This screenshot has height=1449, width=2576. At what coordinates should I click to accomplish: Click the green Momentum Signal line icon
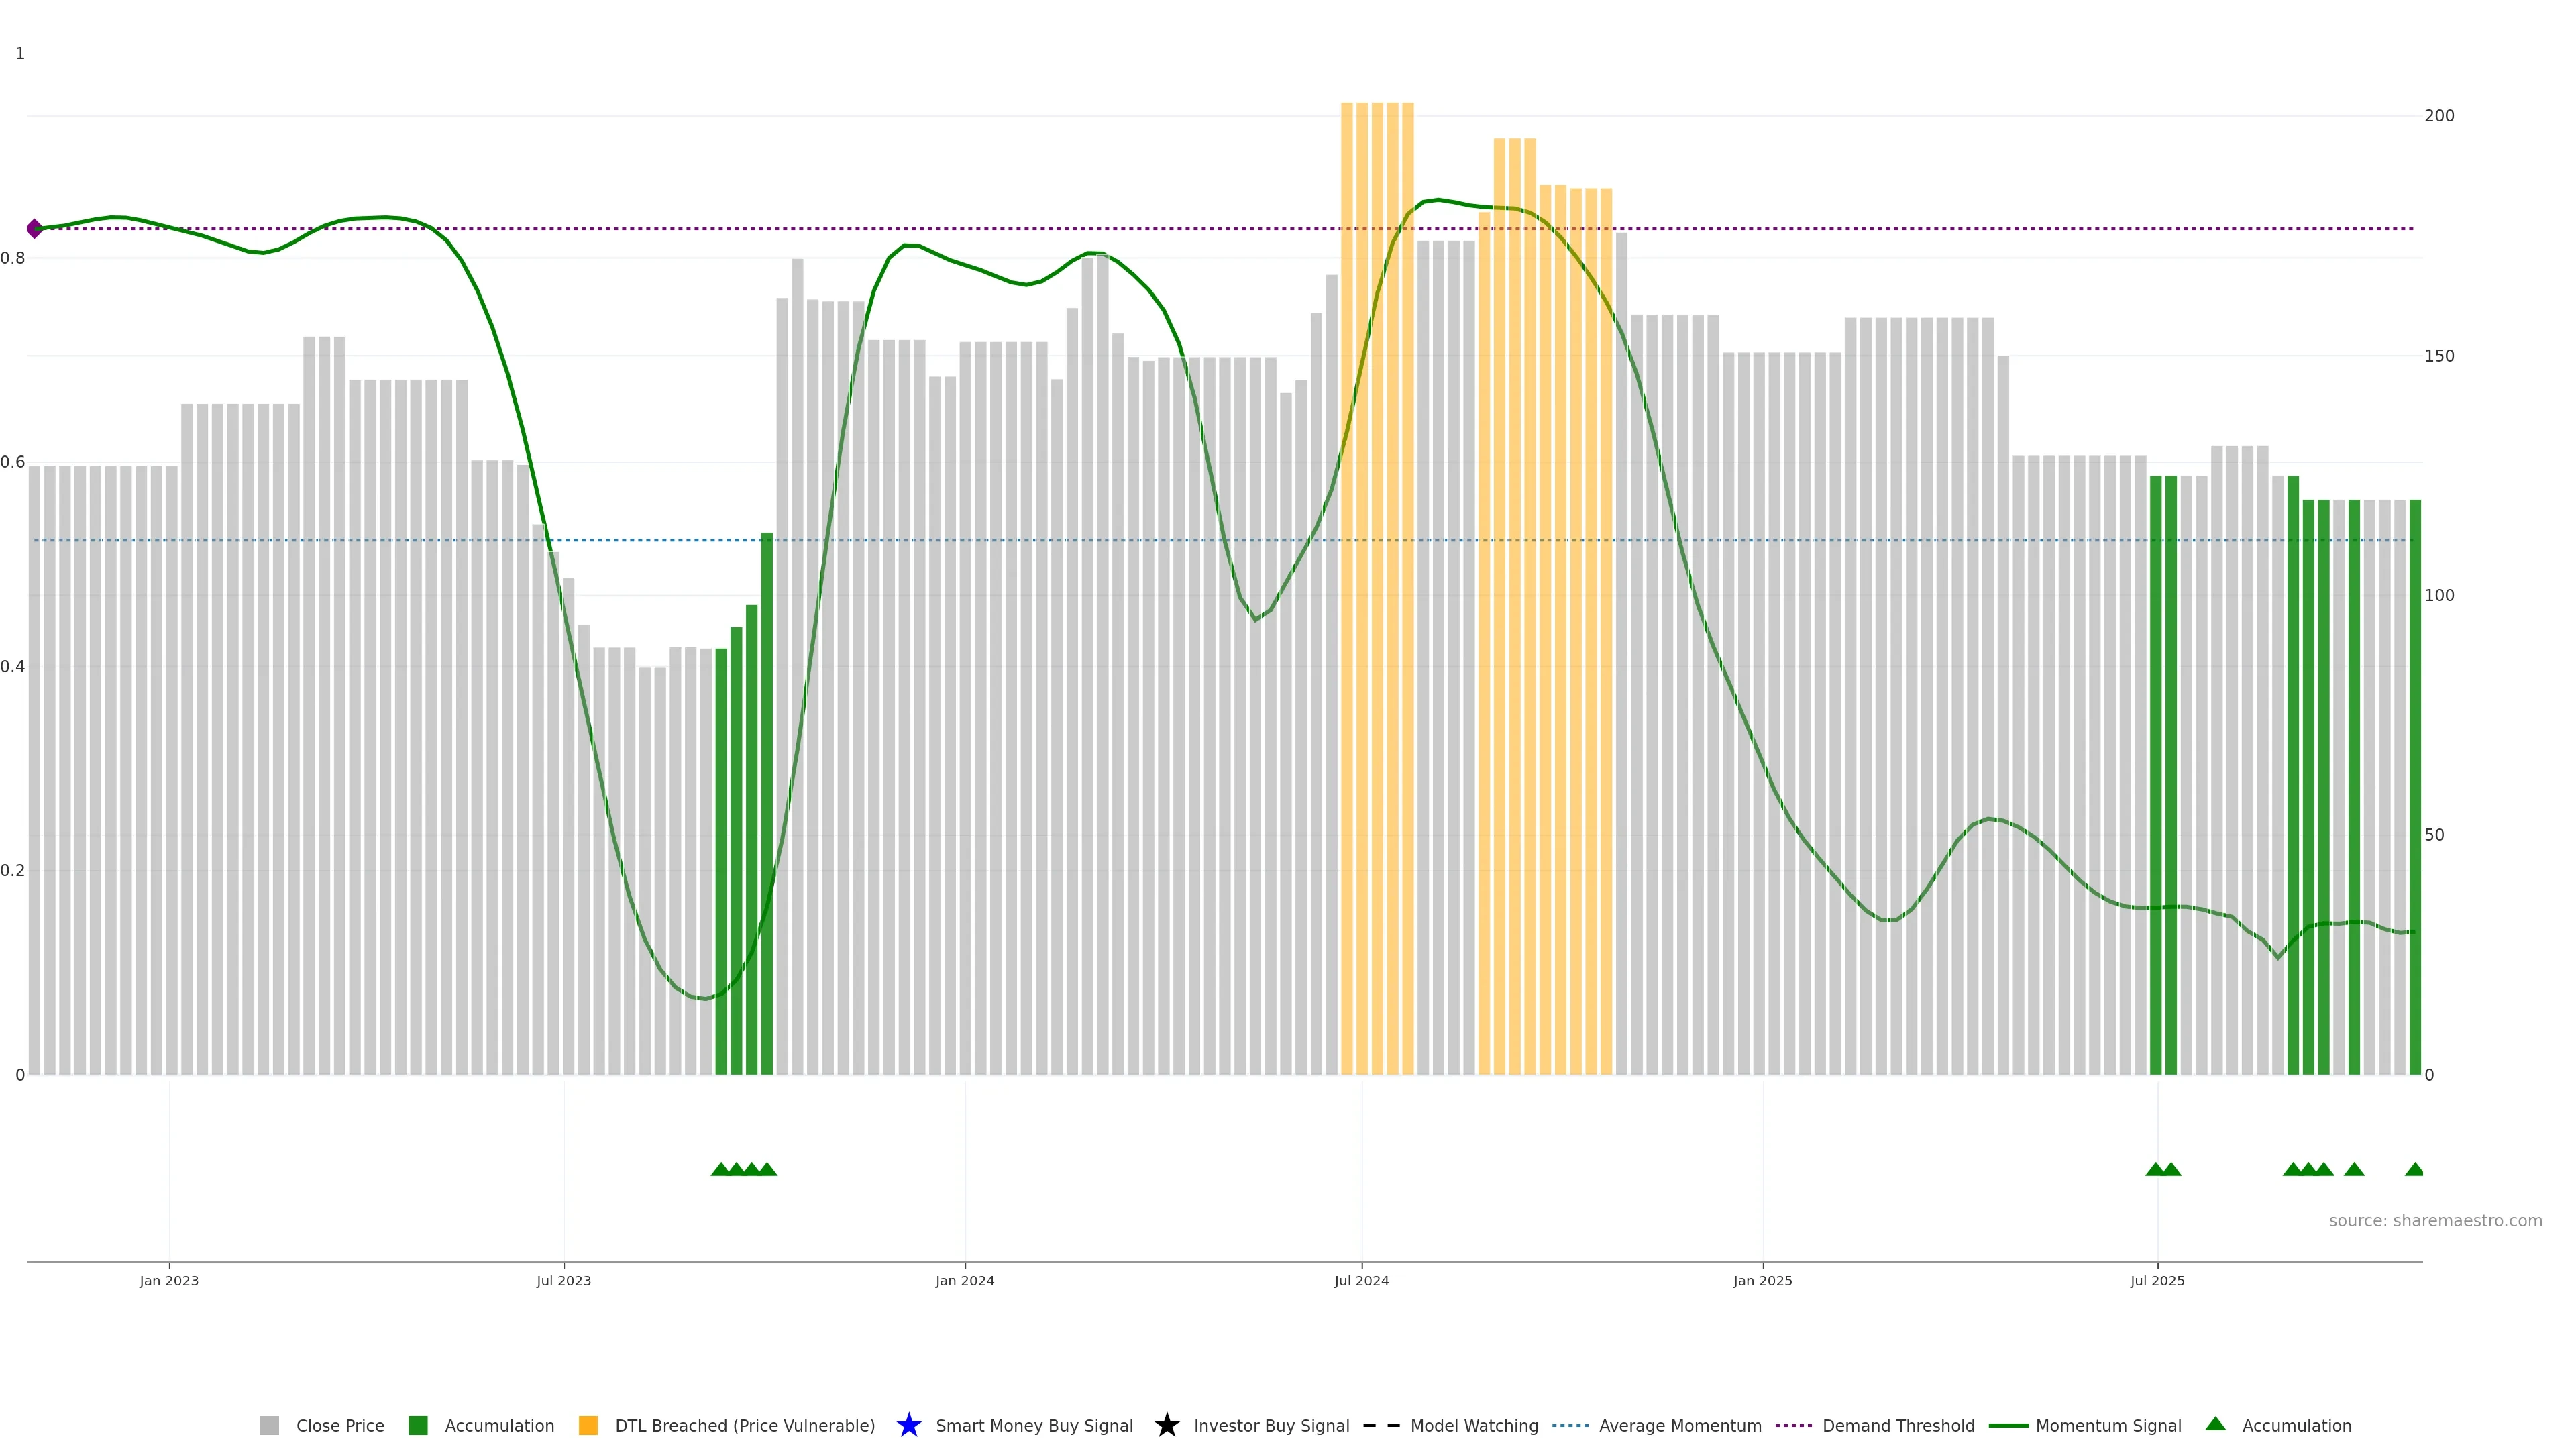(2008, 1425)
